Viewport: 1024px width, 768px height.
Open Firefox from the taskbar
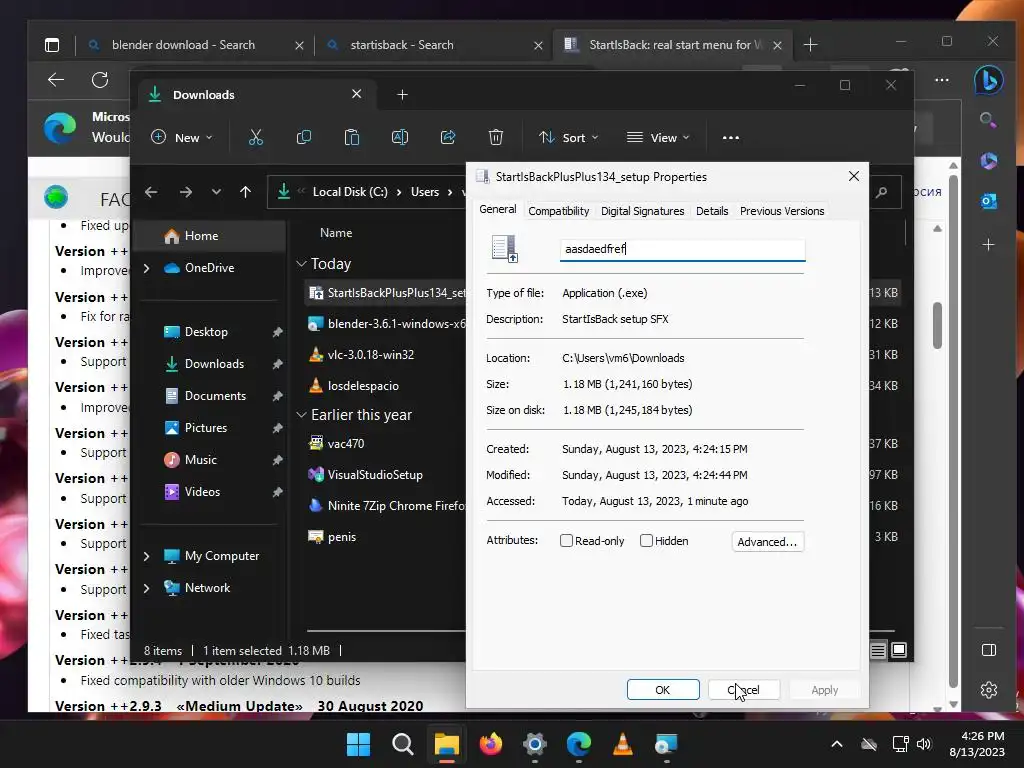point(491,744)
